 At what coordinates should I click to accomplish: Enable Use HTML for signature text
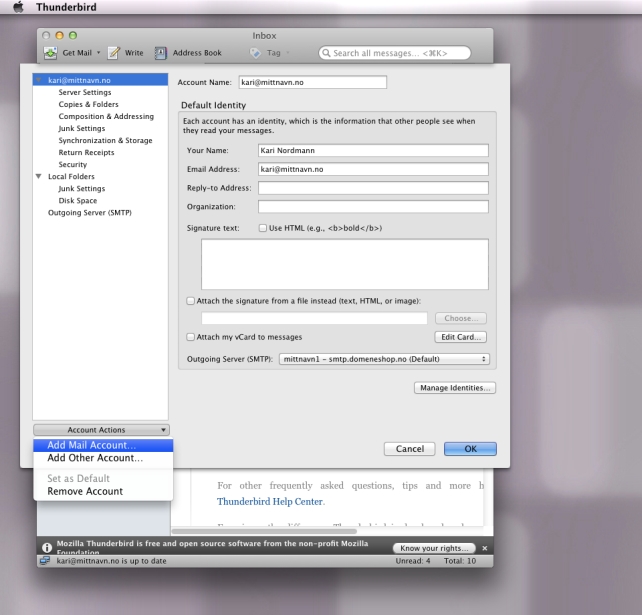coord(263,228)
